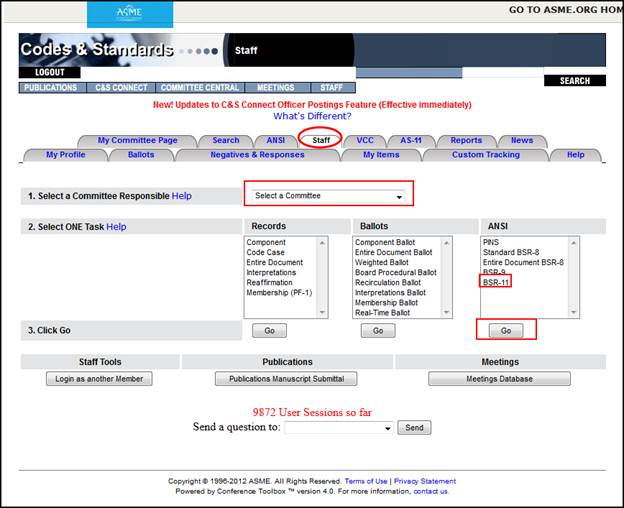Open Help link for Select ONE Task
624x508 pixels.
[116, 227]
